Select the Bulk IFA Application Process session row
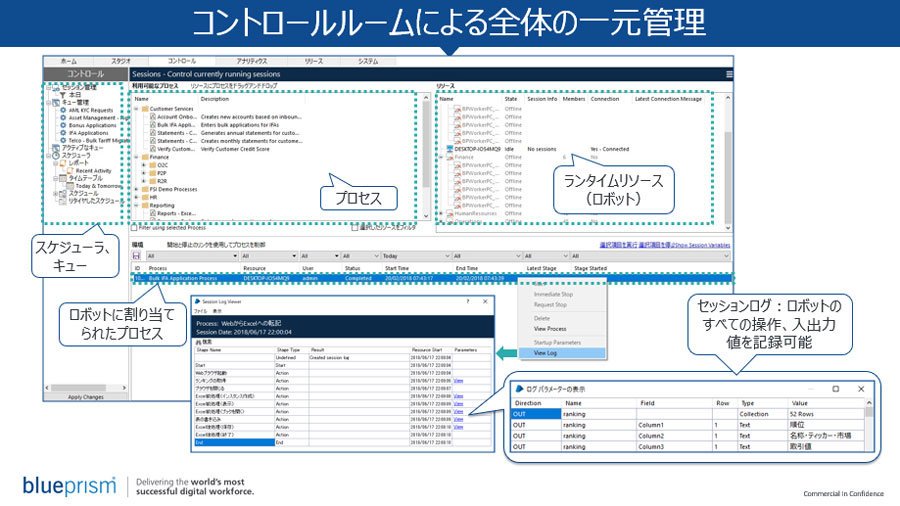 point(432,278)
